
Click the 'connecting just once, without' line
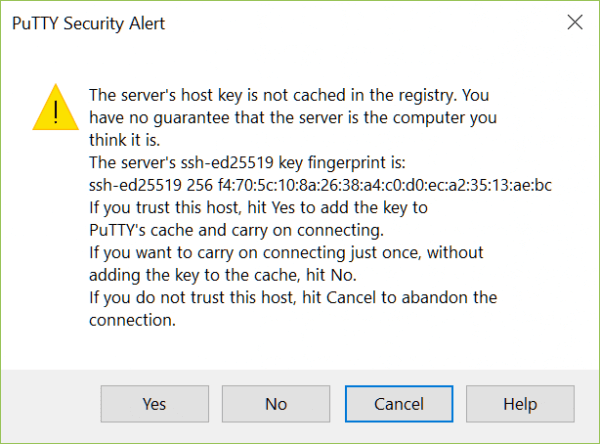286,253
